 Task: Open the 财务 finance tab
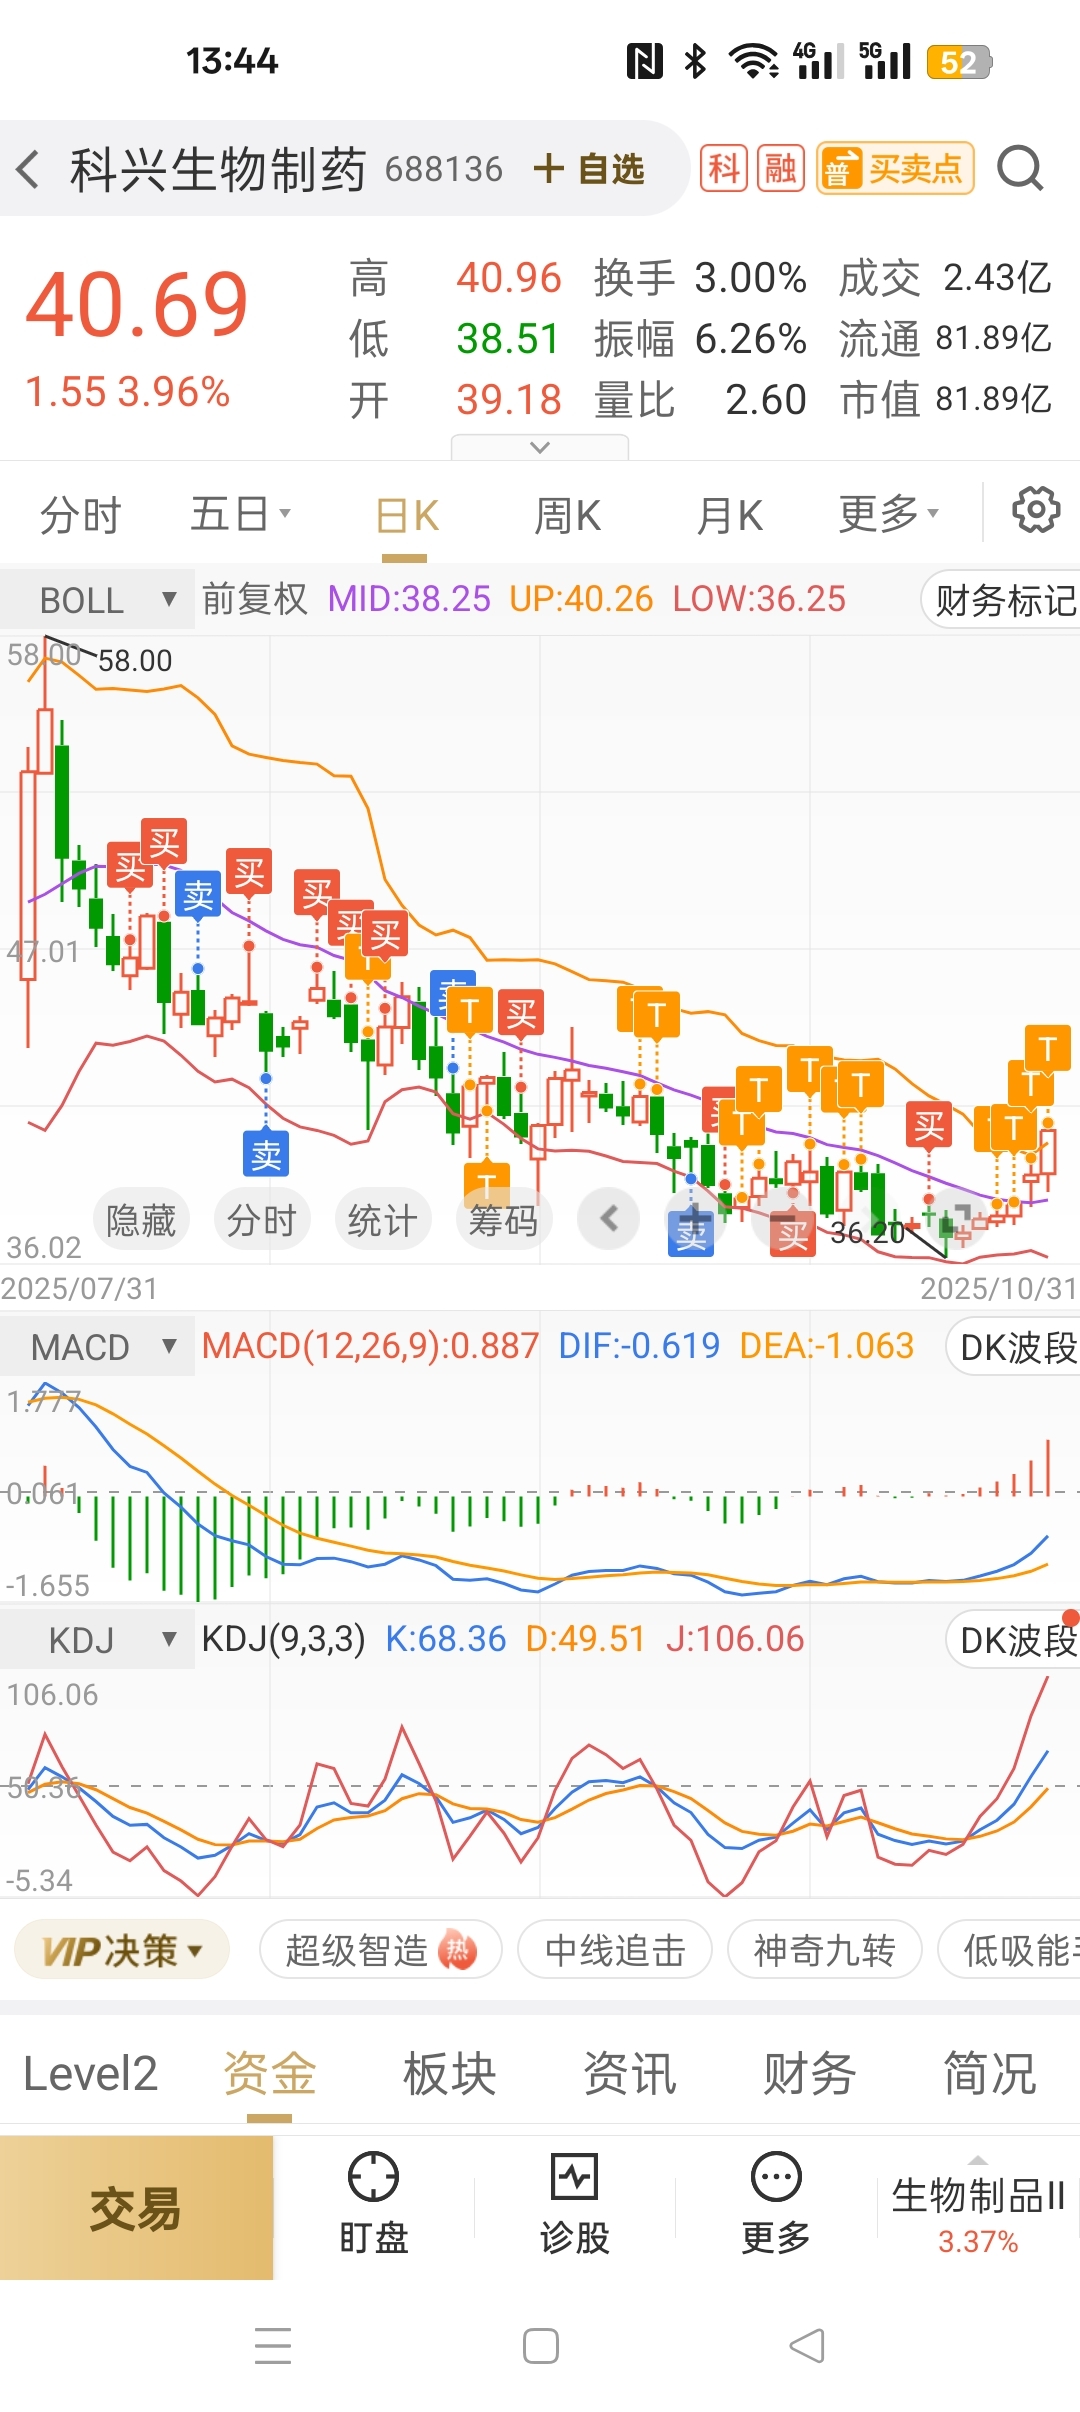[809, 2074]
